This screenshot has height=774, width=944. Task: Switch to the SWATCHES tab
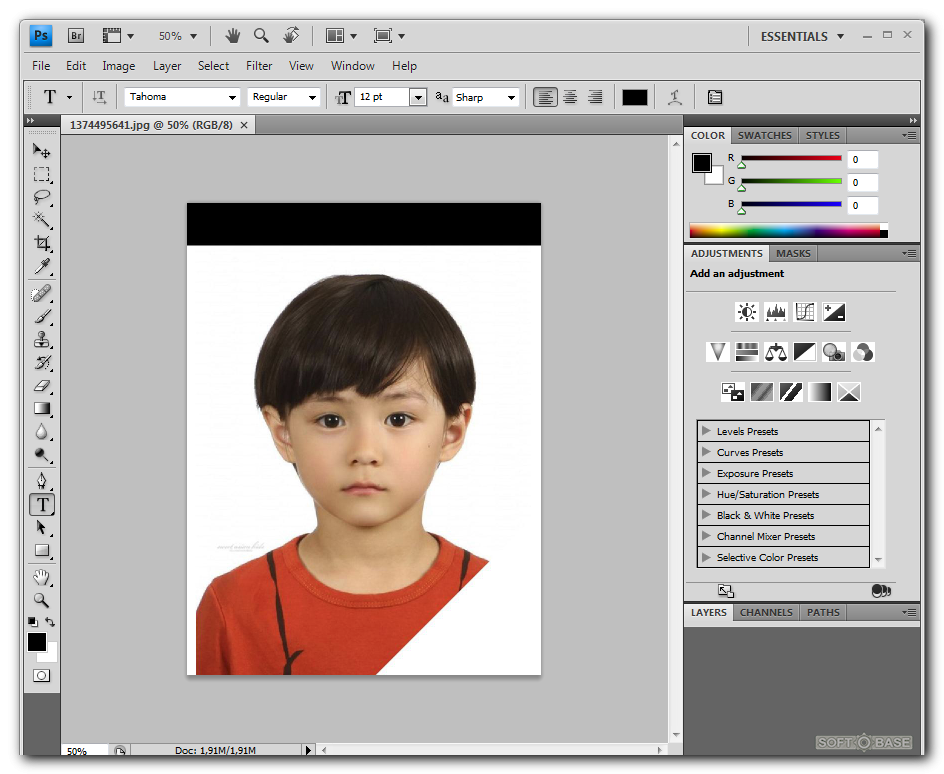765,135
